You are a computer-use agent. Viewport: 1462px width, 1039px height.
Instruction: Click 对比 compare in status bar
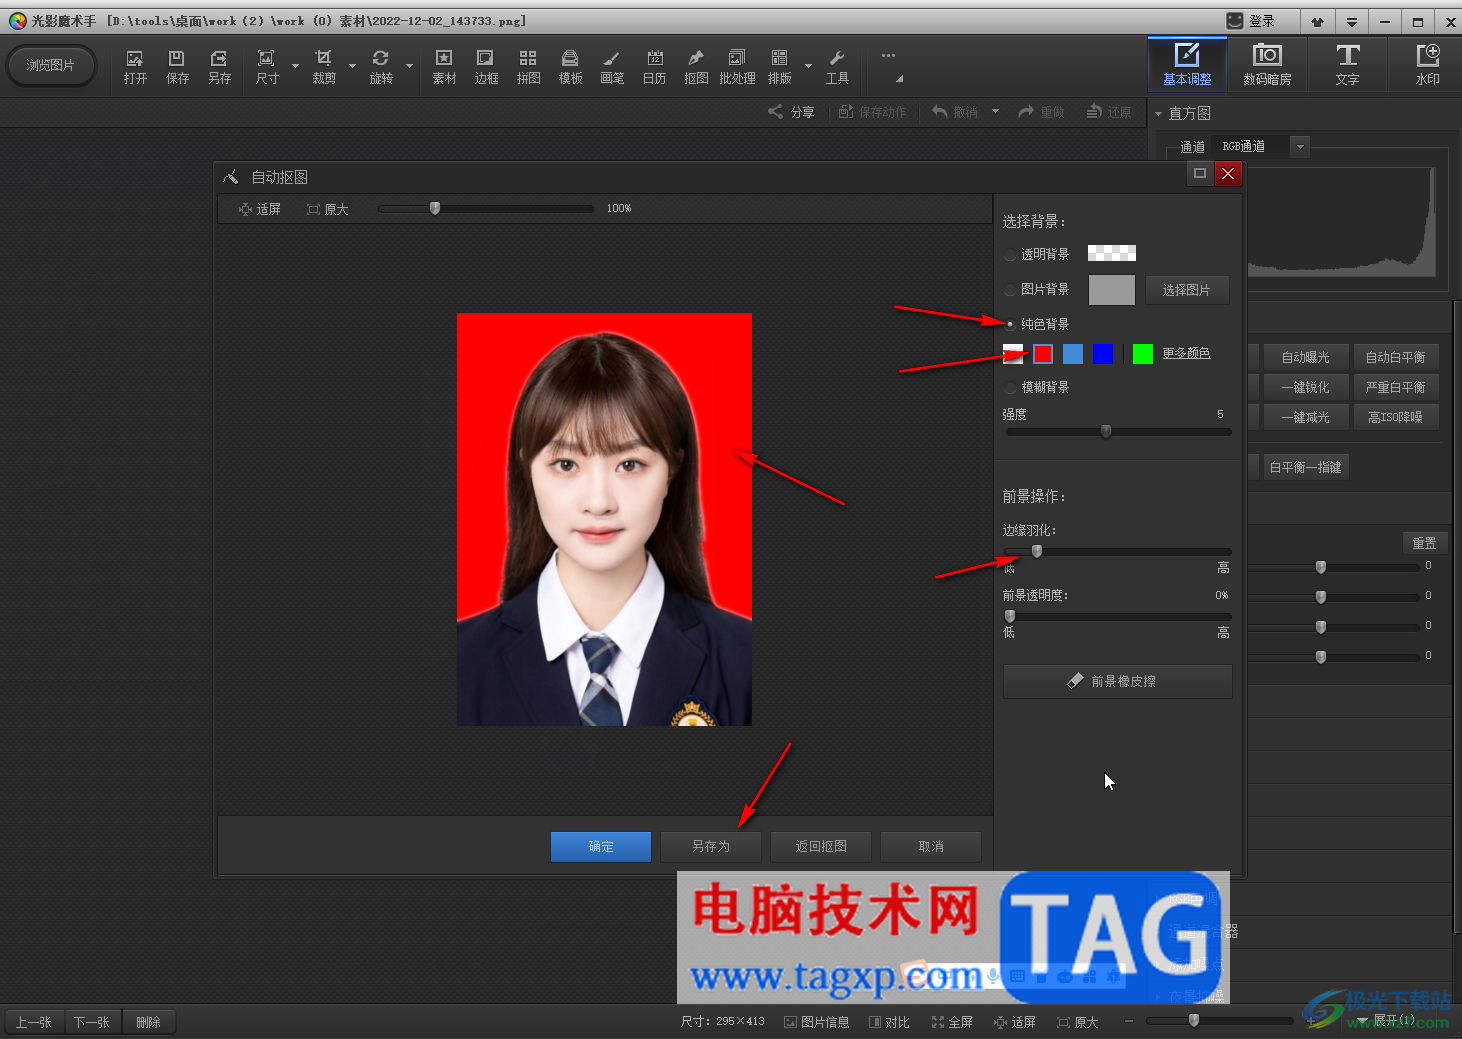pyautogui.click(x=889, y=1022)
